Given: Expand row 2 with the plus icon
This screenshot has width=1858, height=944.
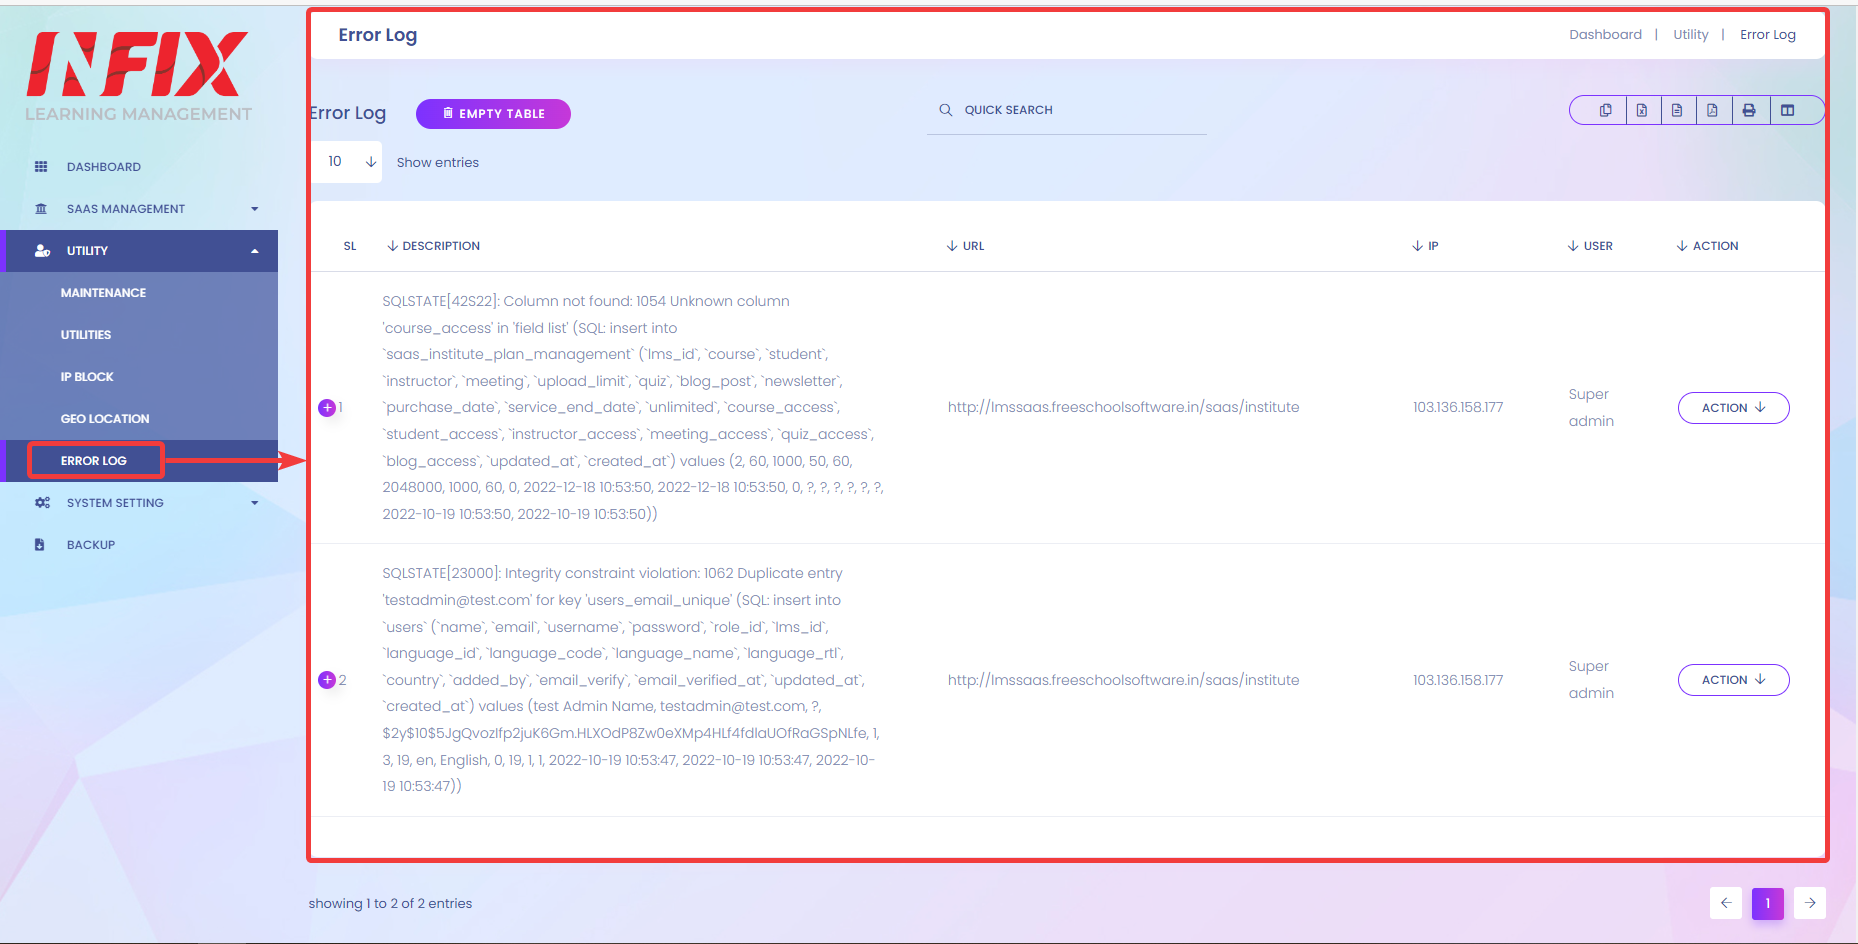Looking at the screenshot, I should (326, 680).
